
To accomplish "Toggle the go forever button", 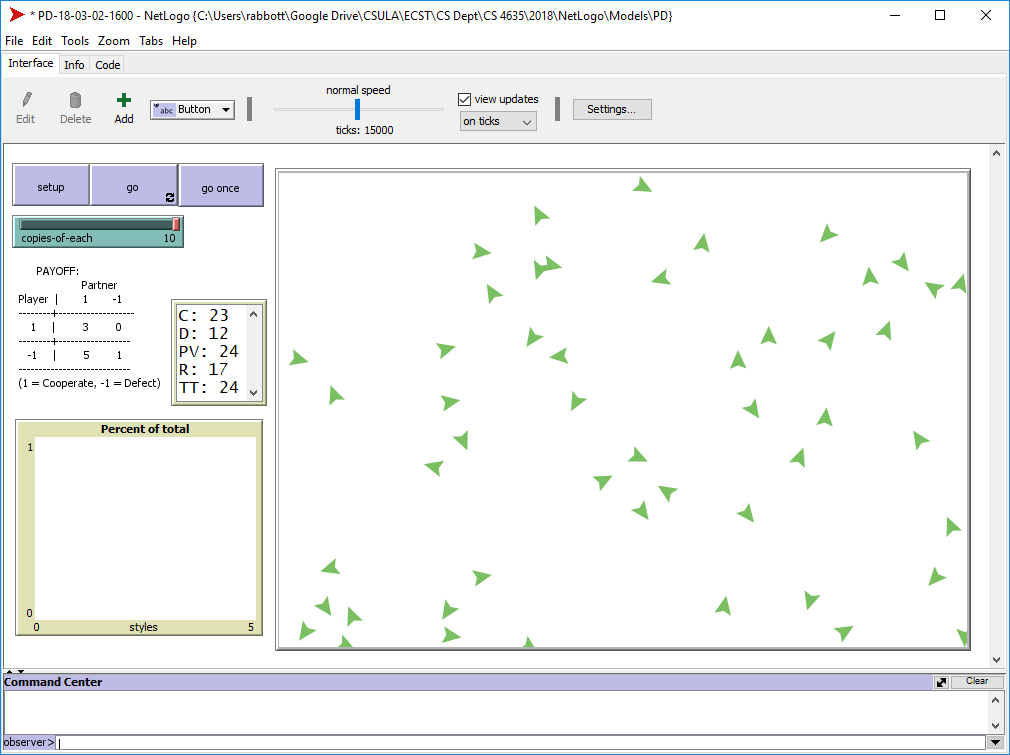I will [x=134, y=186].
